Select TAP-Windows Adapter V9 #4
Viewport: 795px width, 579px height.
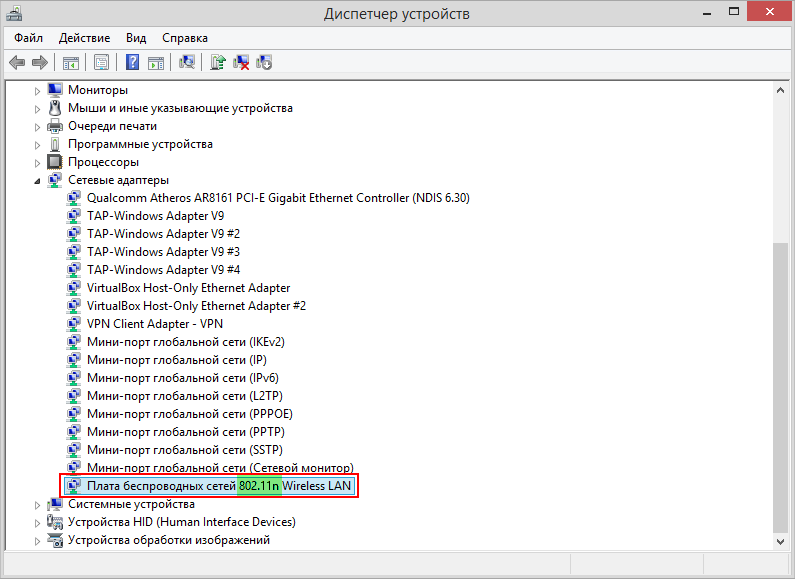(x=163, y=270)
